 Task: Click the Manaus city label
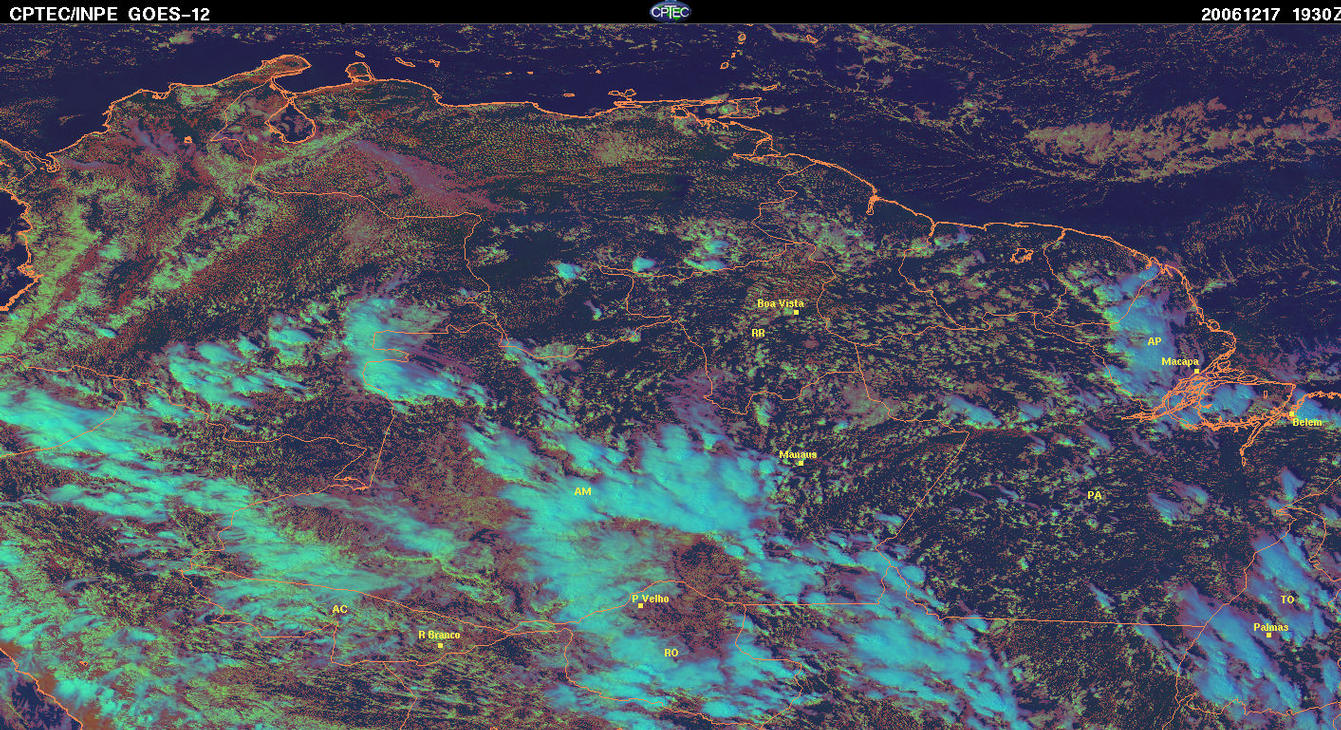coord(798,454)
